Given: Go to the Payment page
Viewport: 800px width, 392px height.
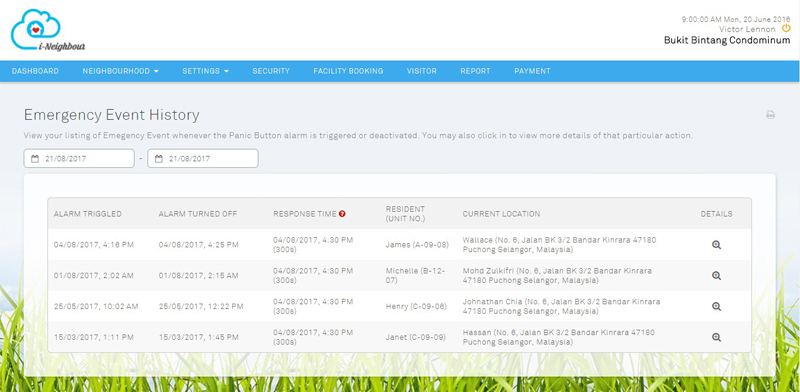Looking at the screenshot, I should coord(532,71).
